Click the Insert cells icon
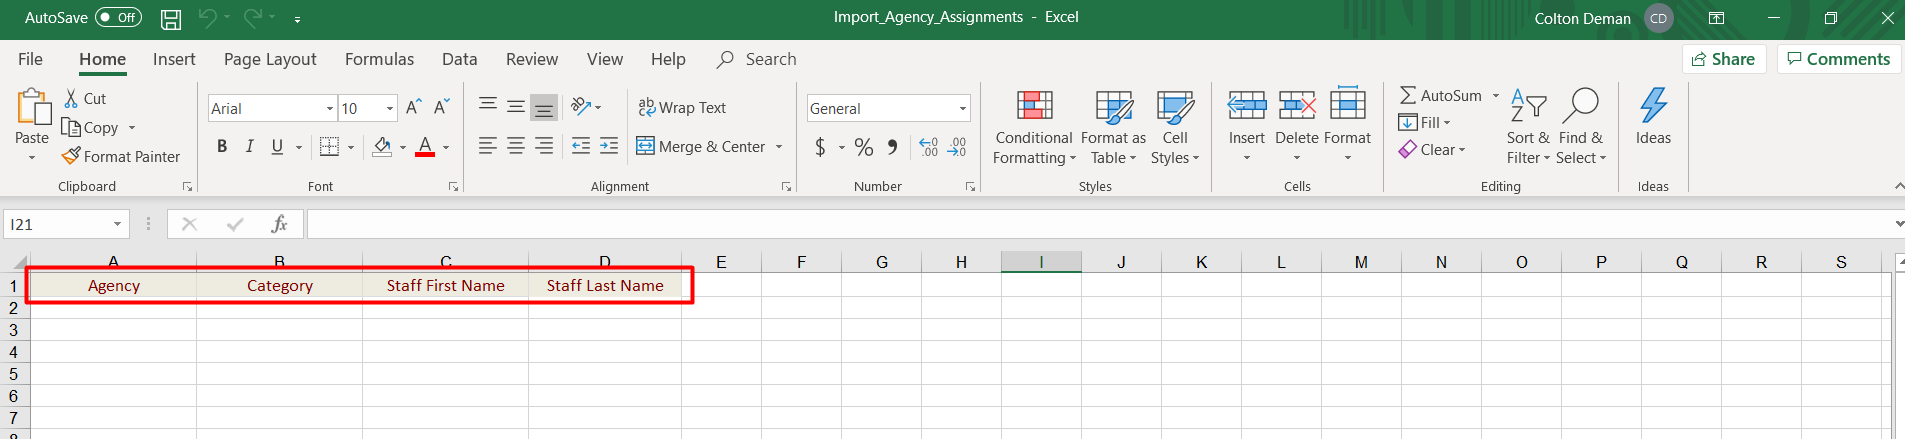The image size is (1905, 439). click(x=1247, y=105)
